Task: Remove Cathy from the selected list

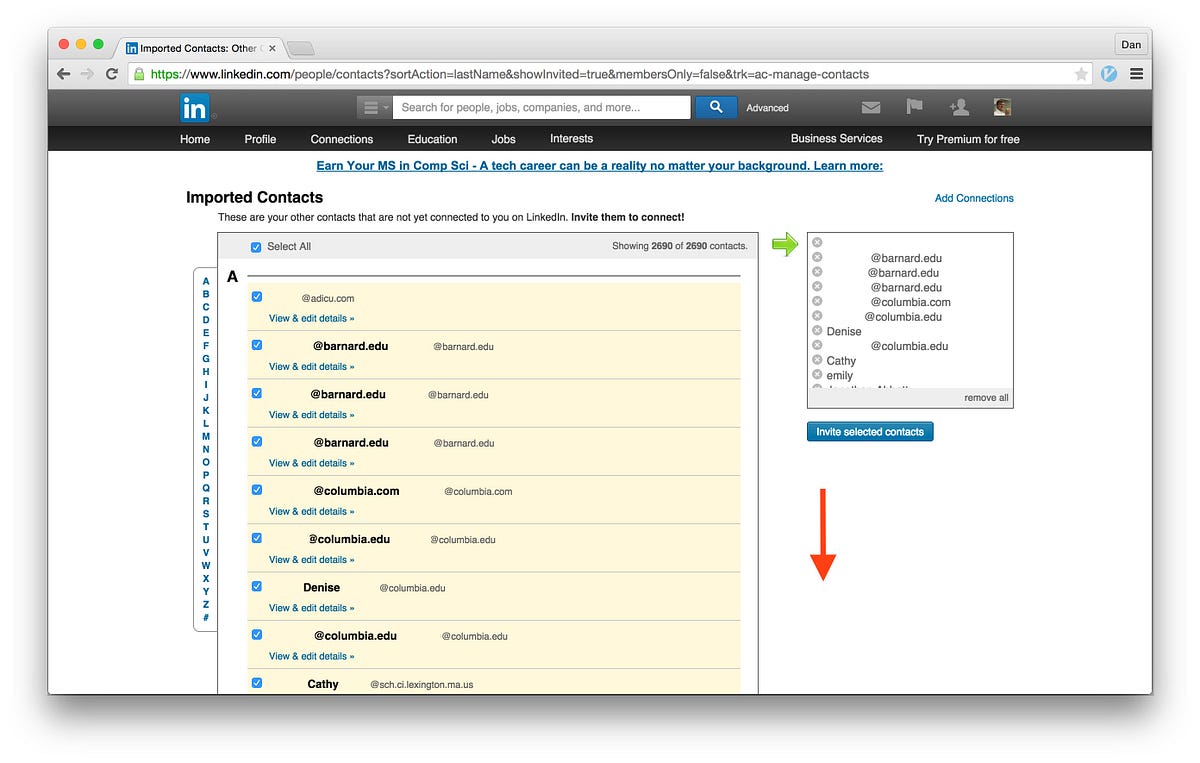Action: pyautogui.click(x=817, y=360)
